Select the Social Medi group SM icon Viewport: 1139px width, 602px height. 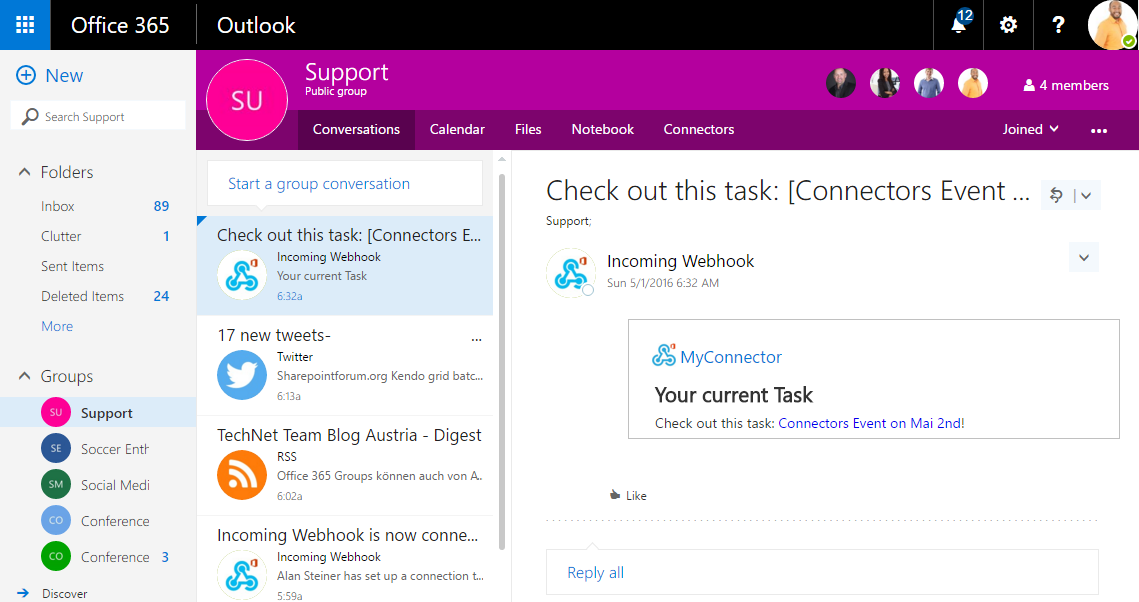[x=56, y=484]
